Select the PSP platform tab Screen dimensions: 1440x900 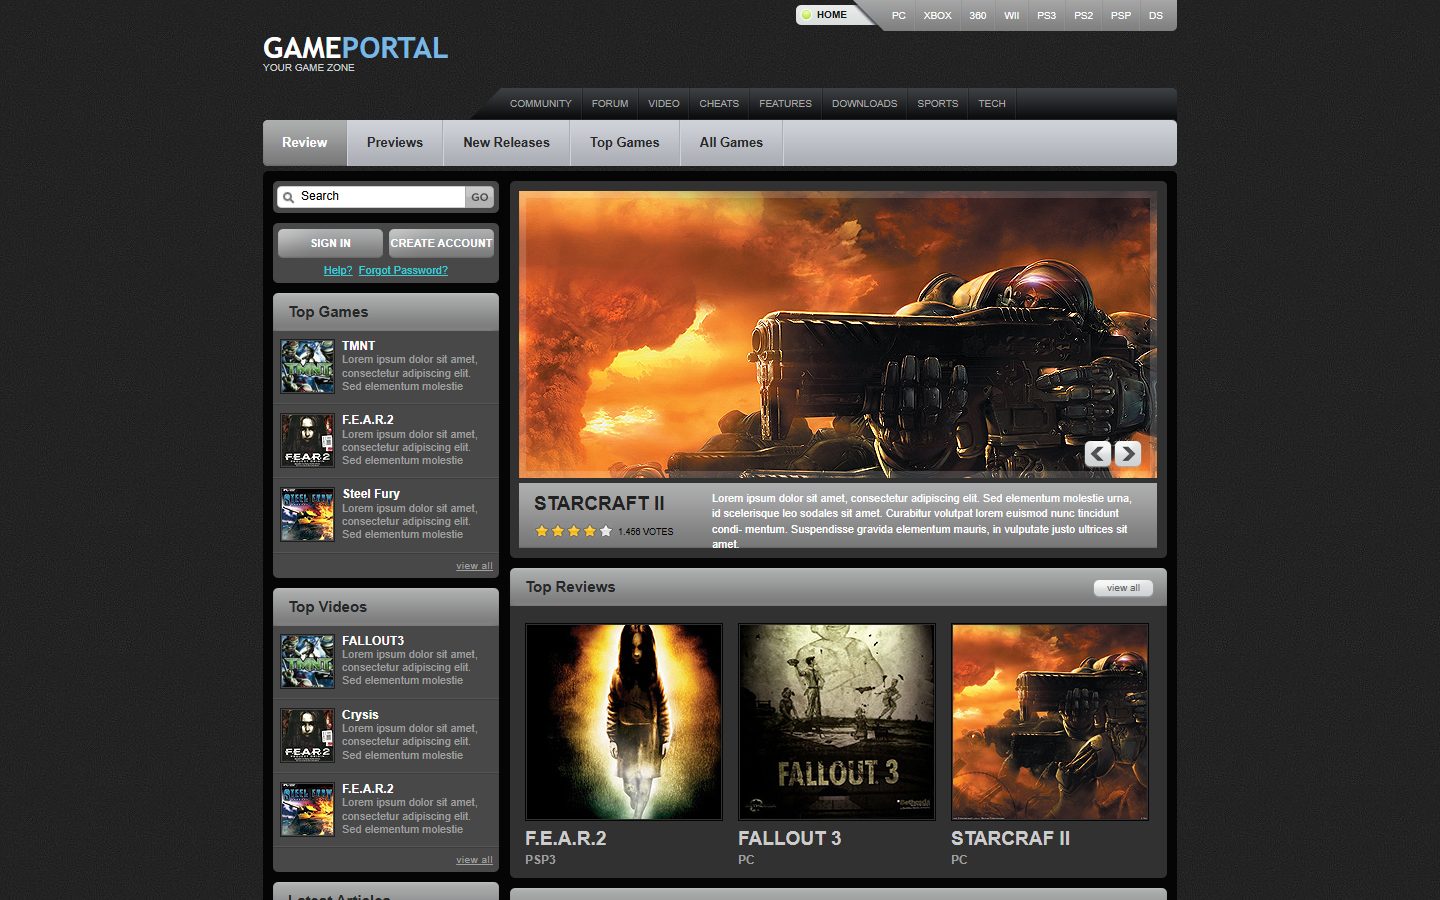[1121, 16]
